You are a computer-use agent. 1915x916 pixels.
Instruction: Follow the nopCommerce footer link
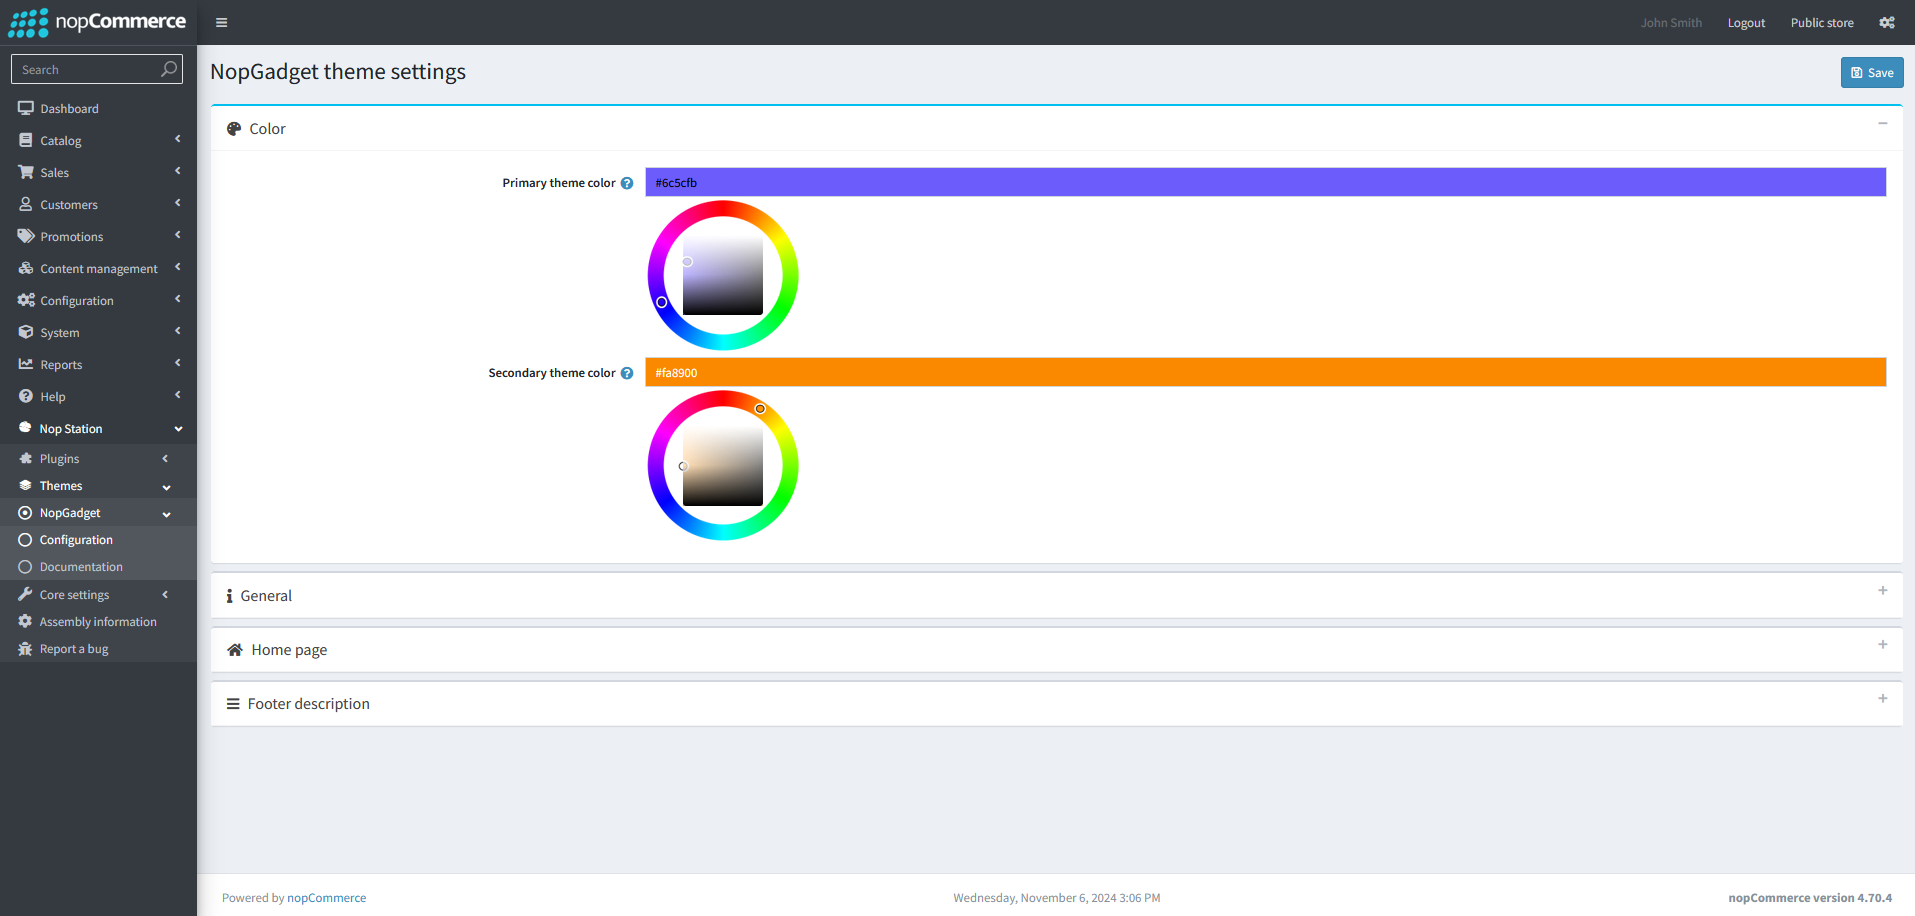tap(327, 898)
